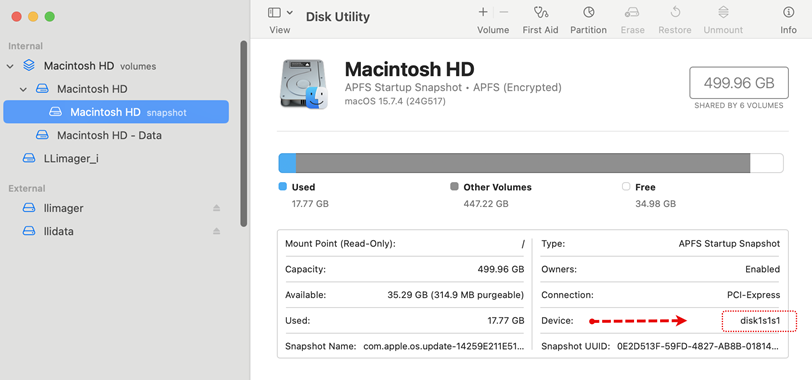Click the blue Used segment of the storage bar
The height and width of the screenshot is (380, 812).
pos(287,163)
